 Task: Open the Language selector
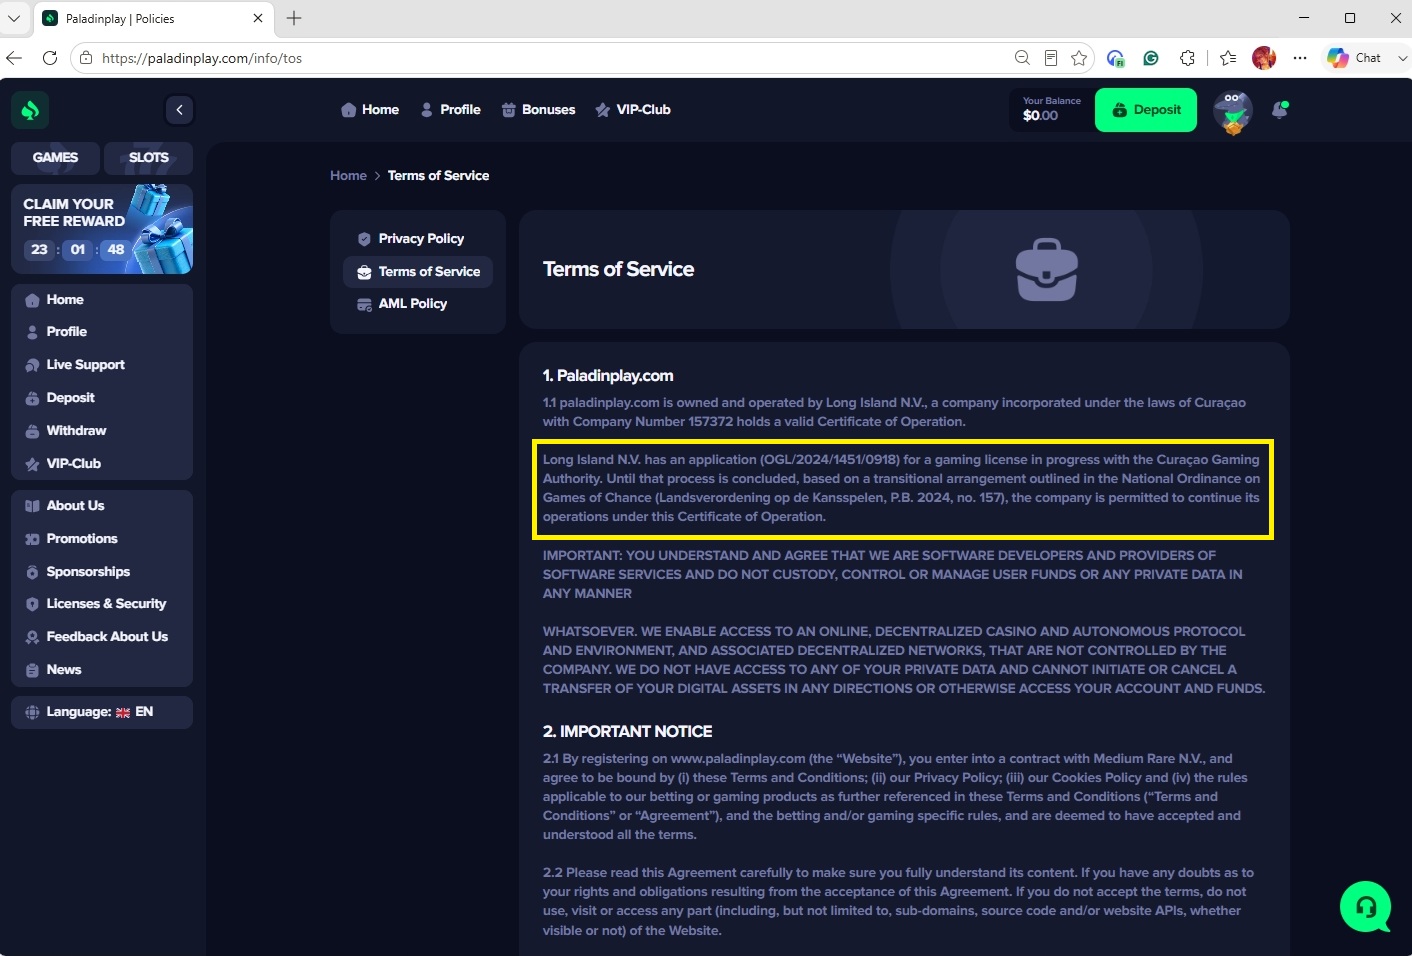[x=102, y=712]
